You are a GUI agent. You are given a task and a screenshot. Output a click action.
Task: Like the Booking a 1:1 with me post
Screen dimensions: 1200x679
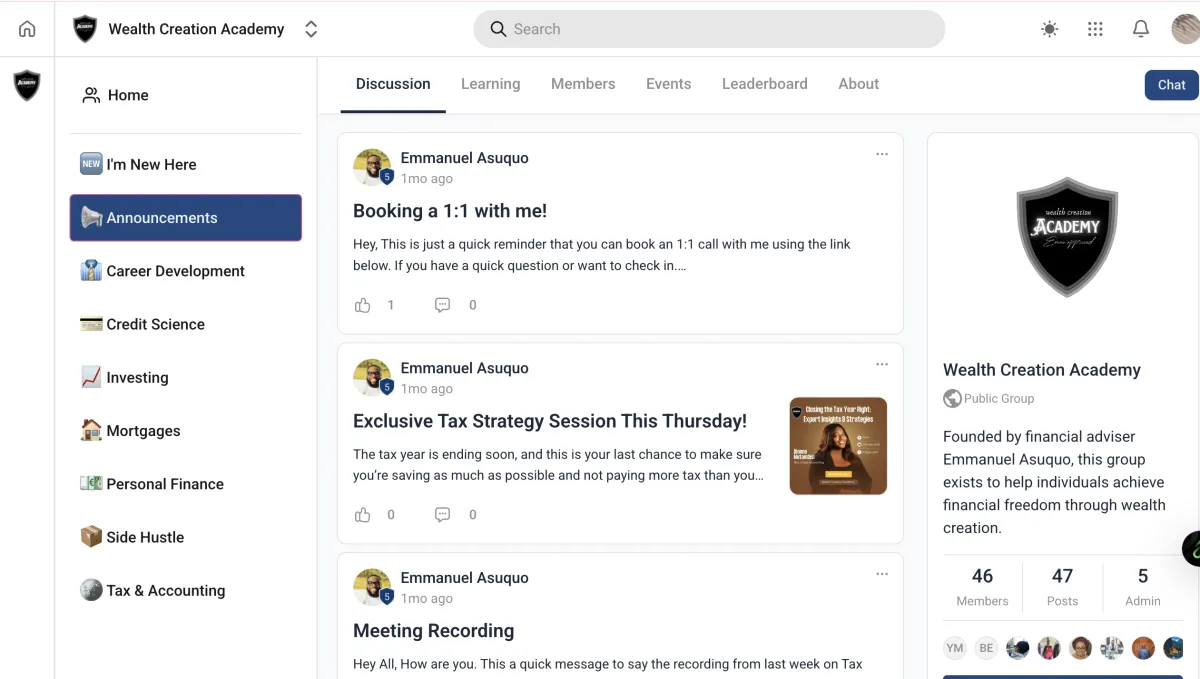point(363,305)
